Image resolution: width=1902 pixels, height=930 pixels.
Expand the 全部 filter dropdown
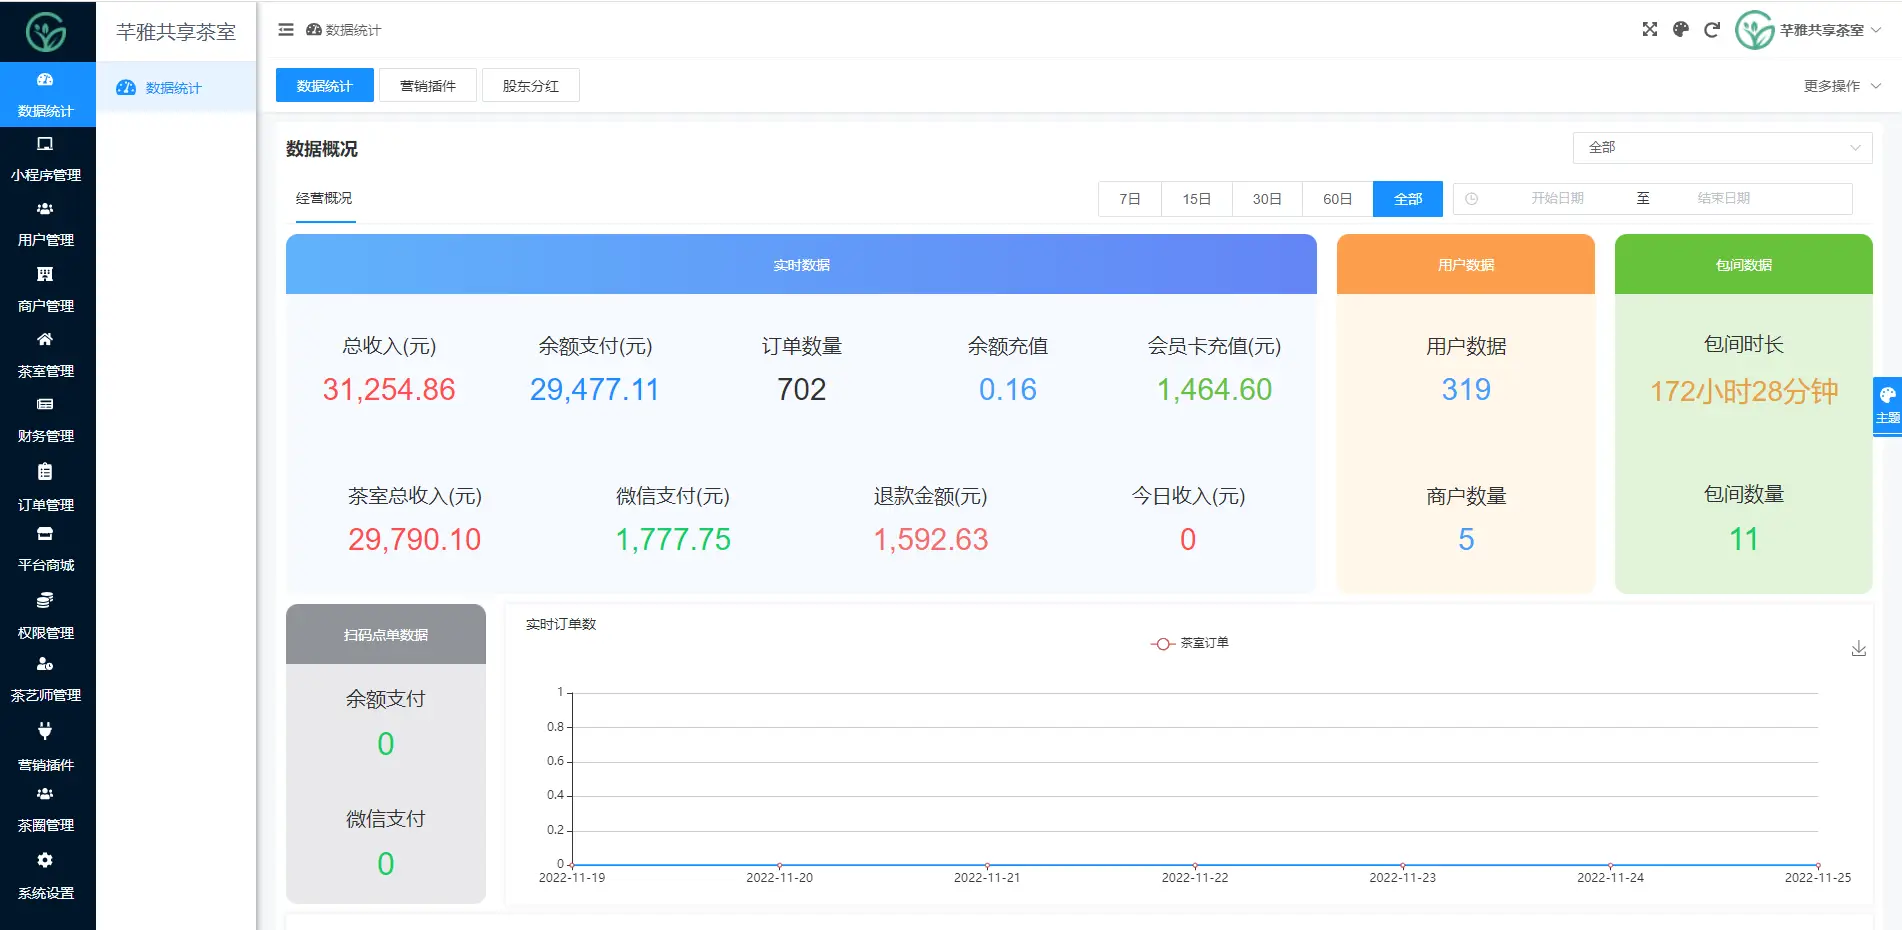pos(1721,148)
